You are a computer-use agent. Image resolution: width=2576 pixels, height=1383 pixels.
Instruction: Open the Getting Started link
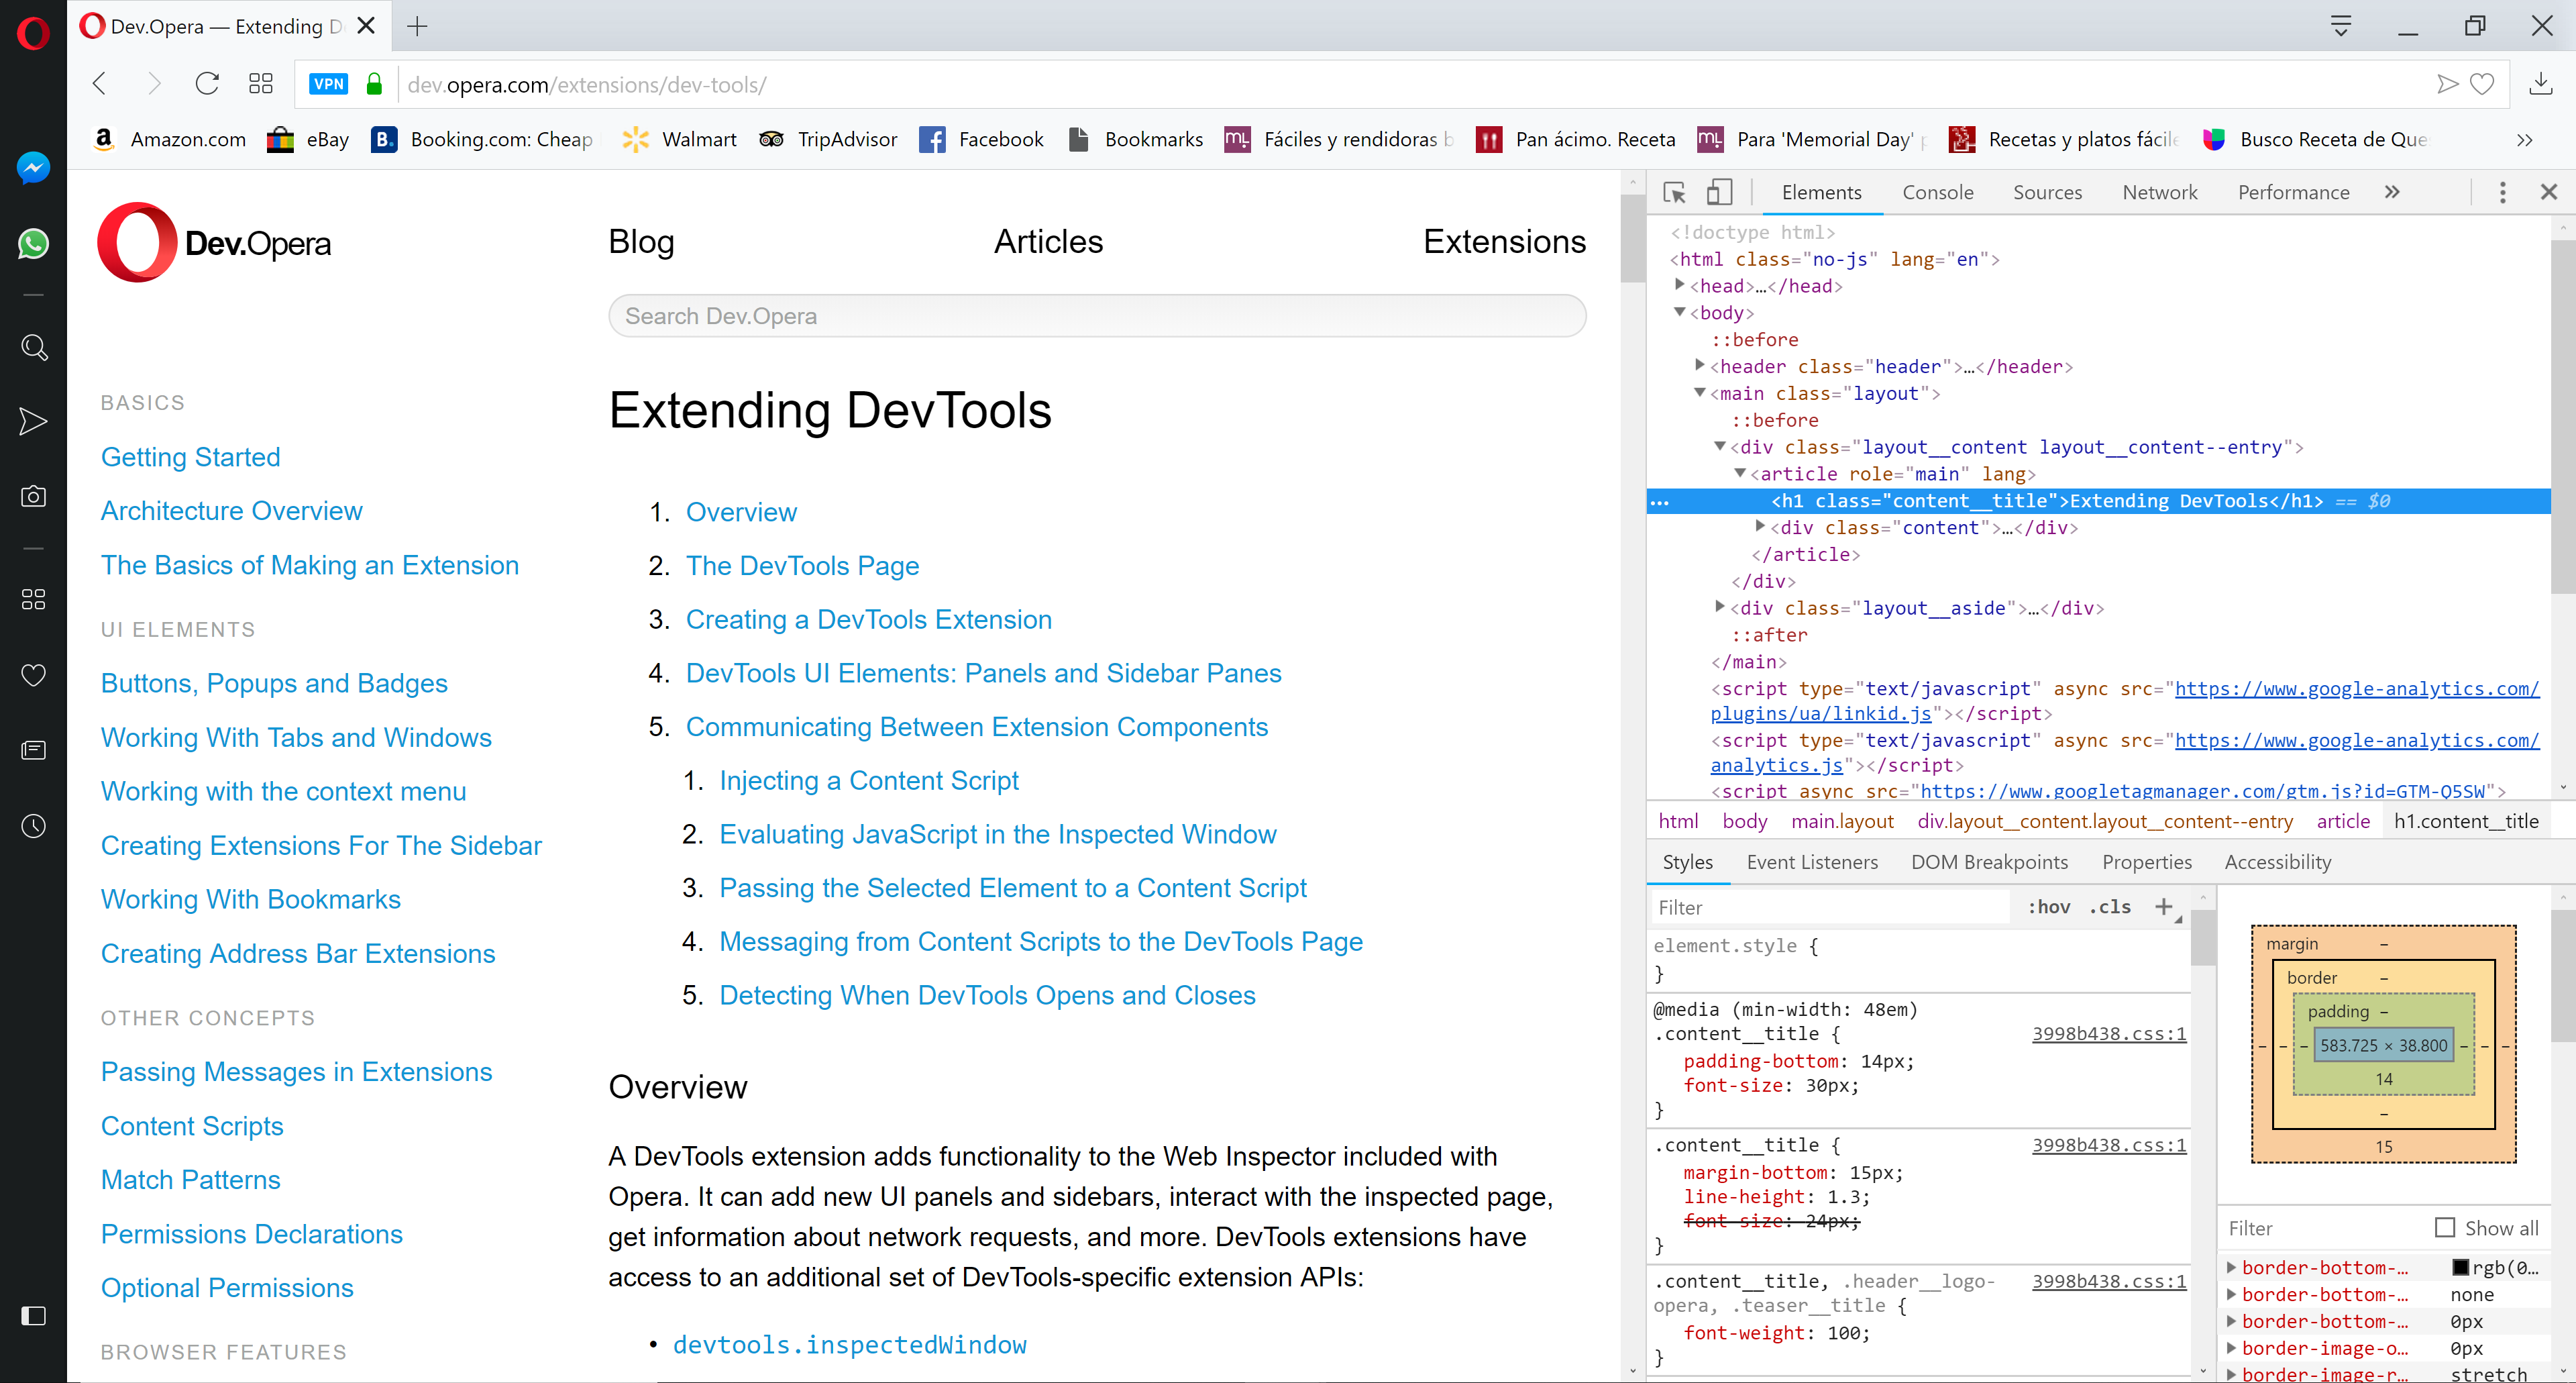[190, 457]
